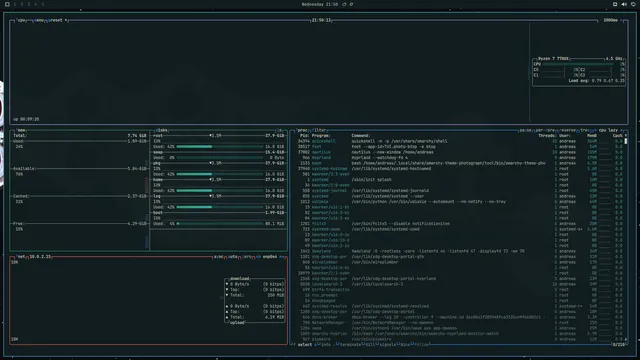Toggle per-core in proc header

(x=545, y=130)
